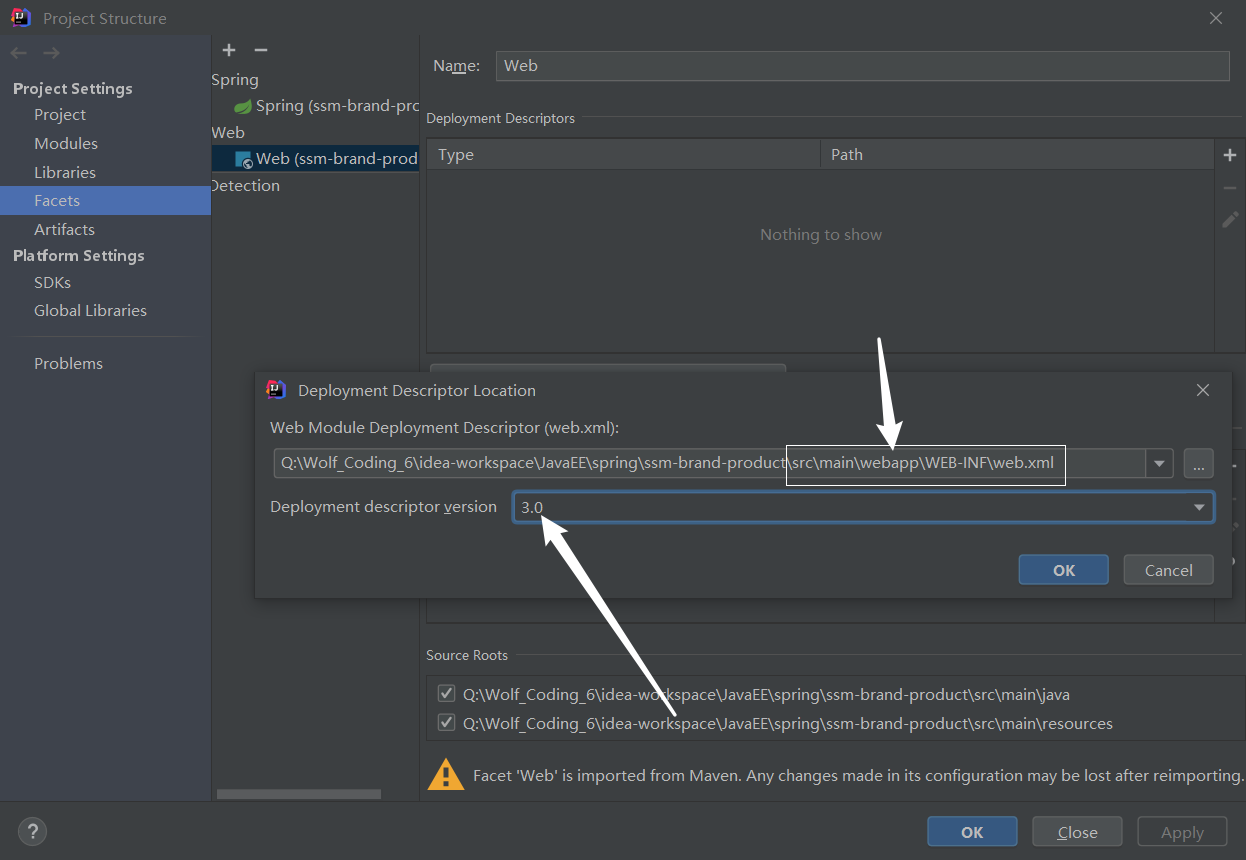1246x860 pixels.
Task: Select Project in Project Settings
Action: pos(60,115)
